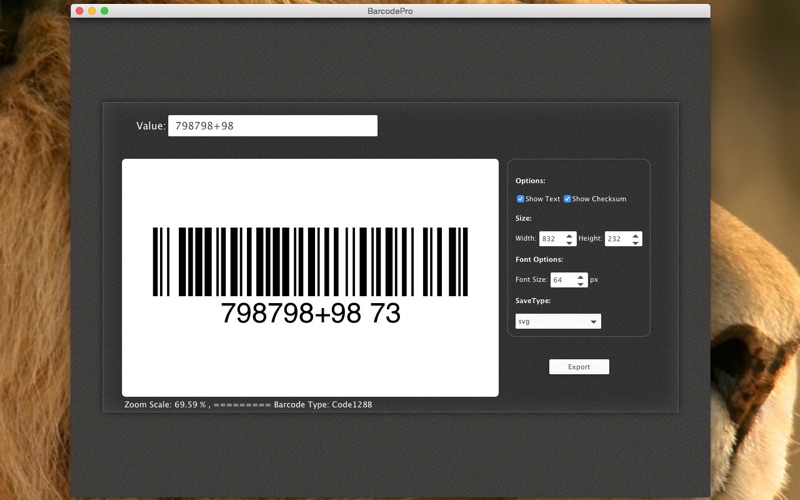Decrease Height with the down arrow
Viewport: 800px width, 500px height.
coord(636,242)
